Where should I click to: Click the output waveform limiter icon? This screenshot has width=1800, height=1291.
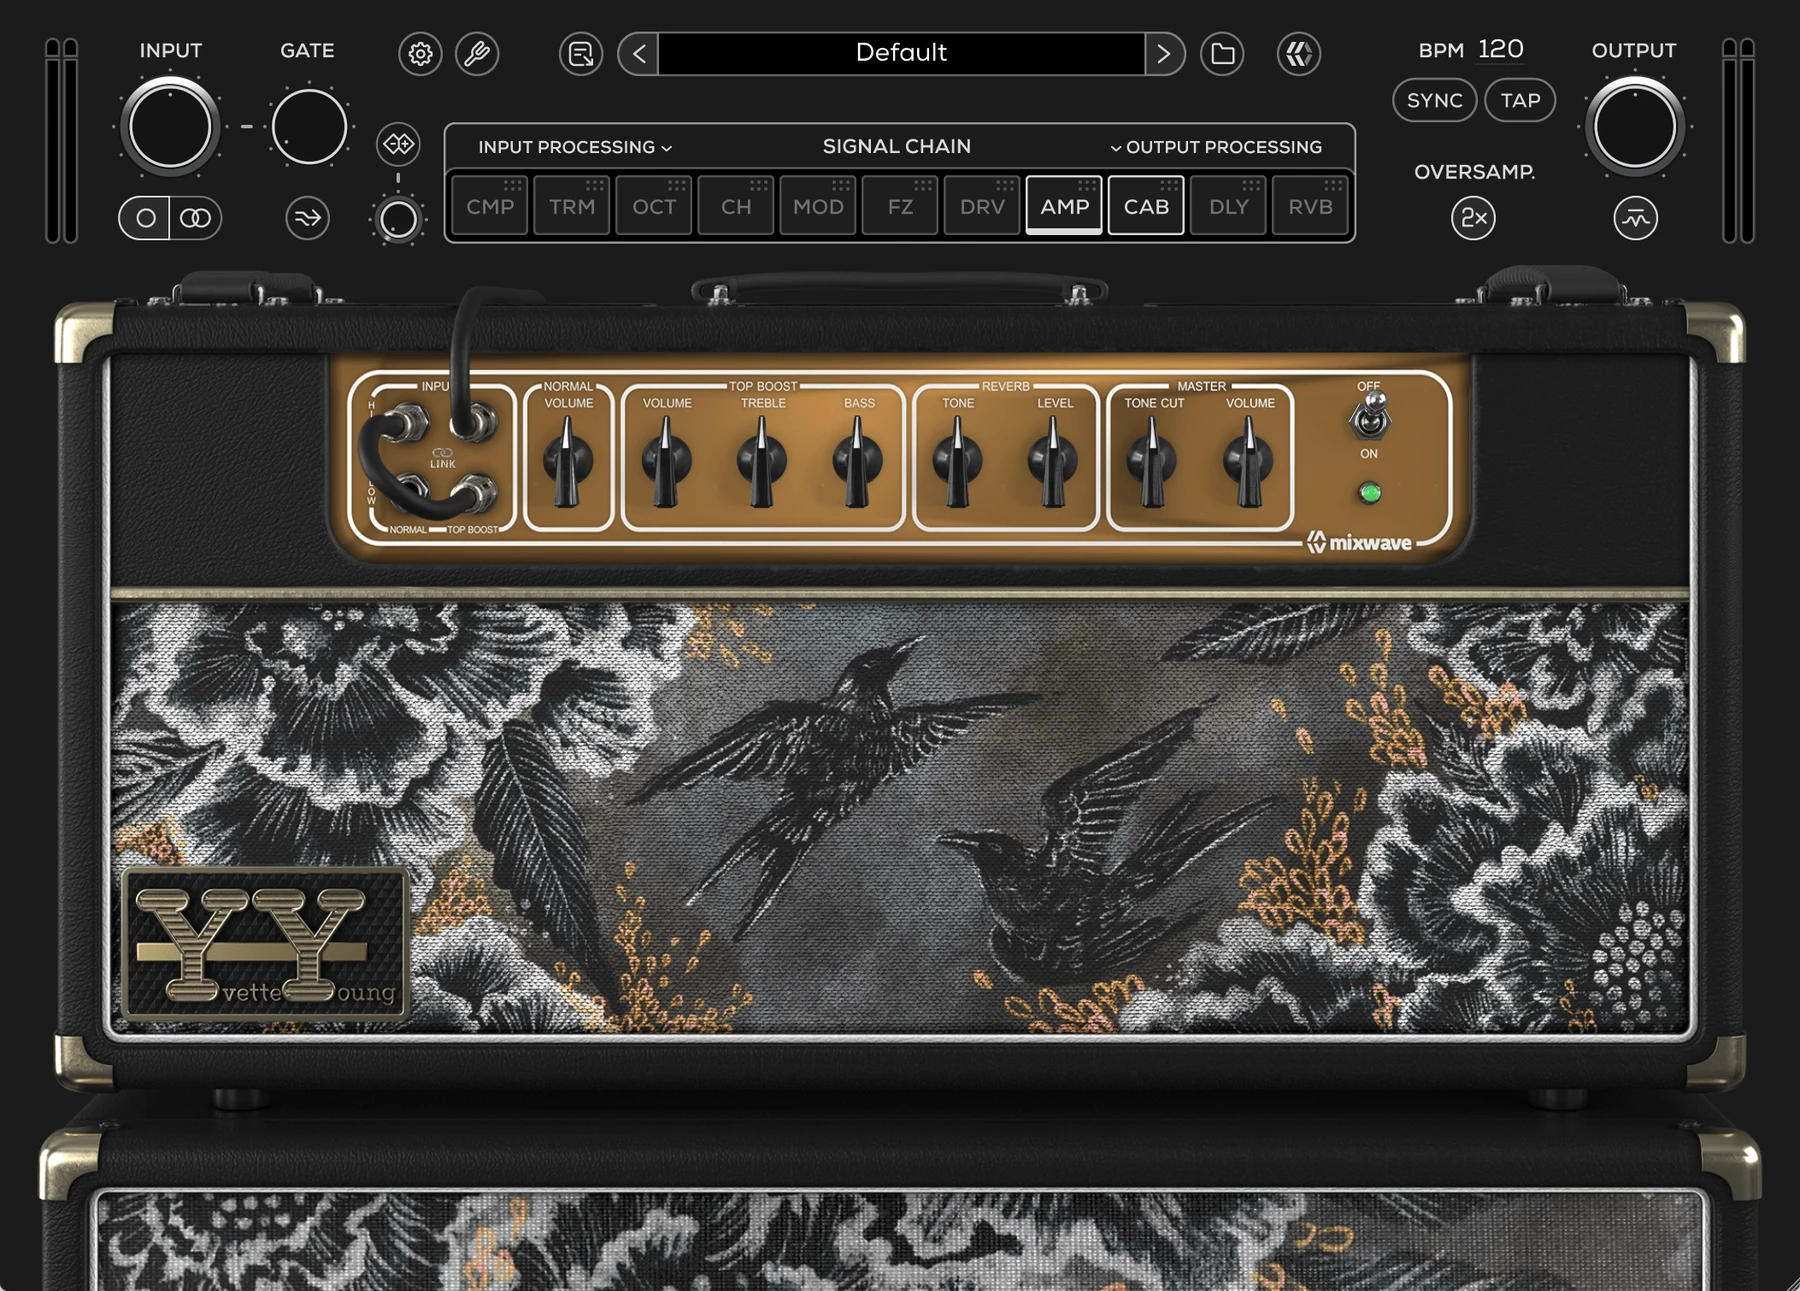coord(1635,218)
